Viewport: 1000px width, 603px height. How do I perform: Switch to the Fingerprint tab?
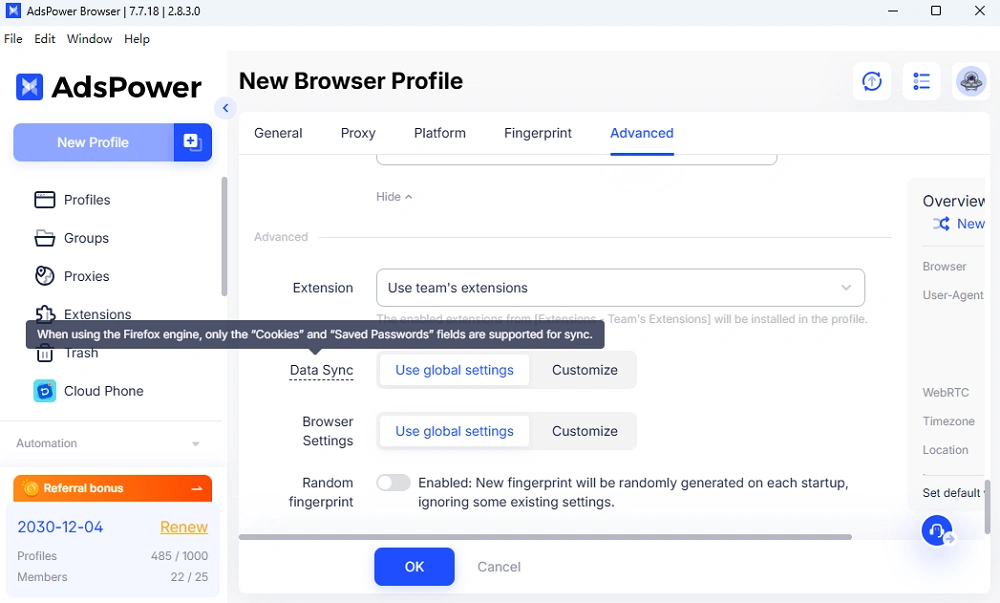537,133
